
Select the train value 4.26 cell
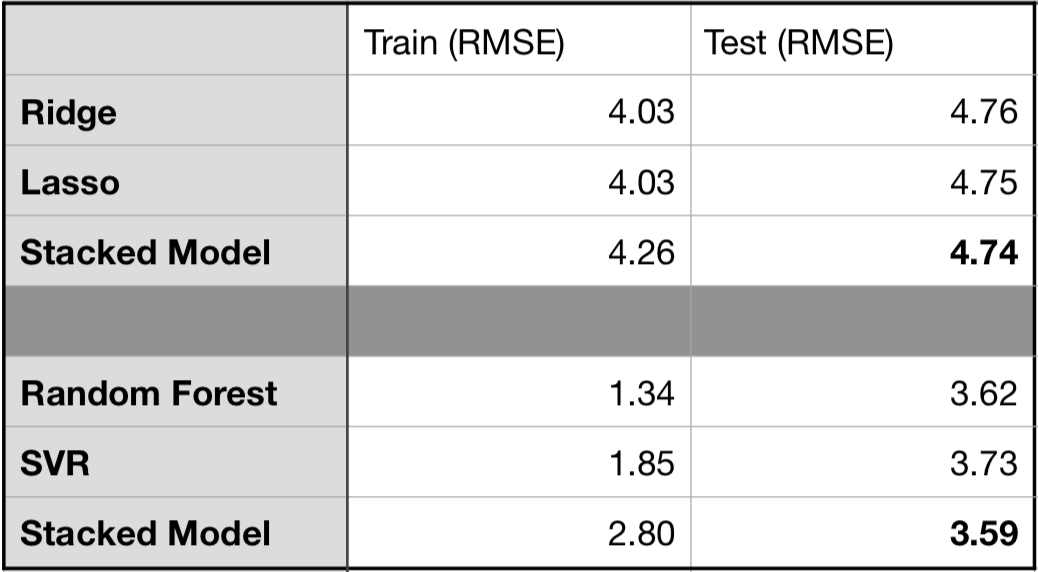click(x=641, y=252)
